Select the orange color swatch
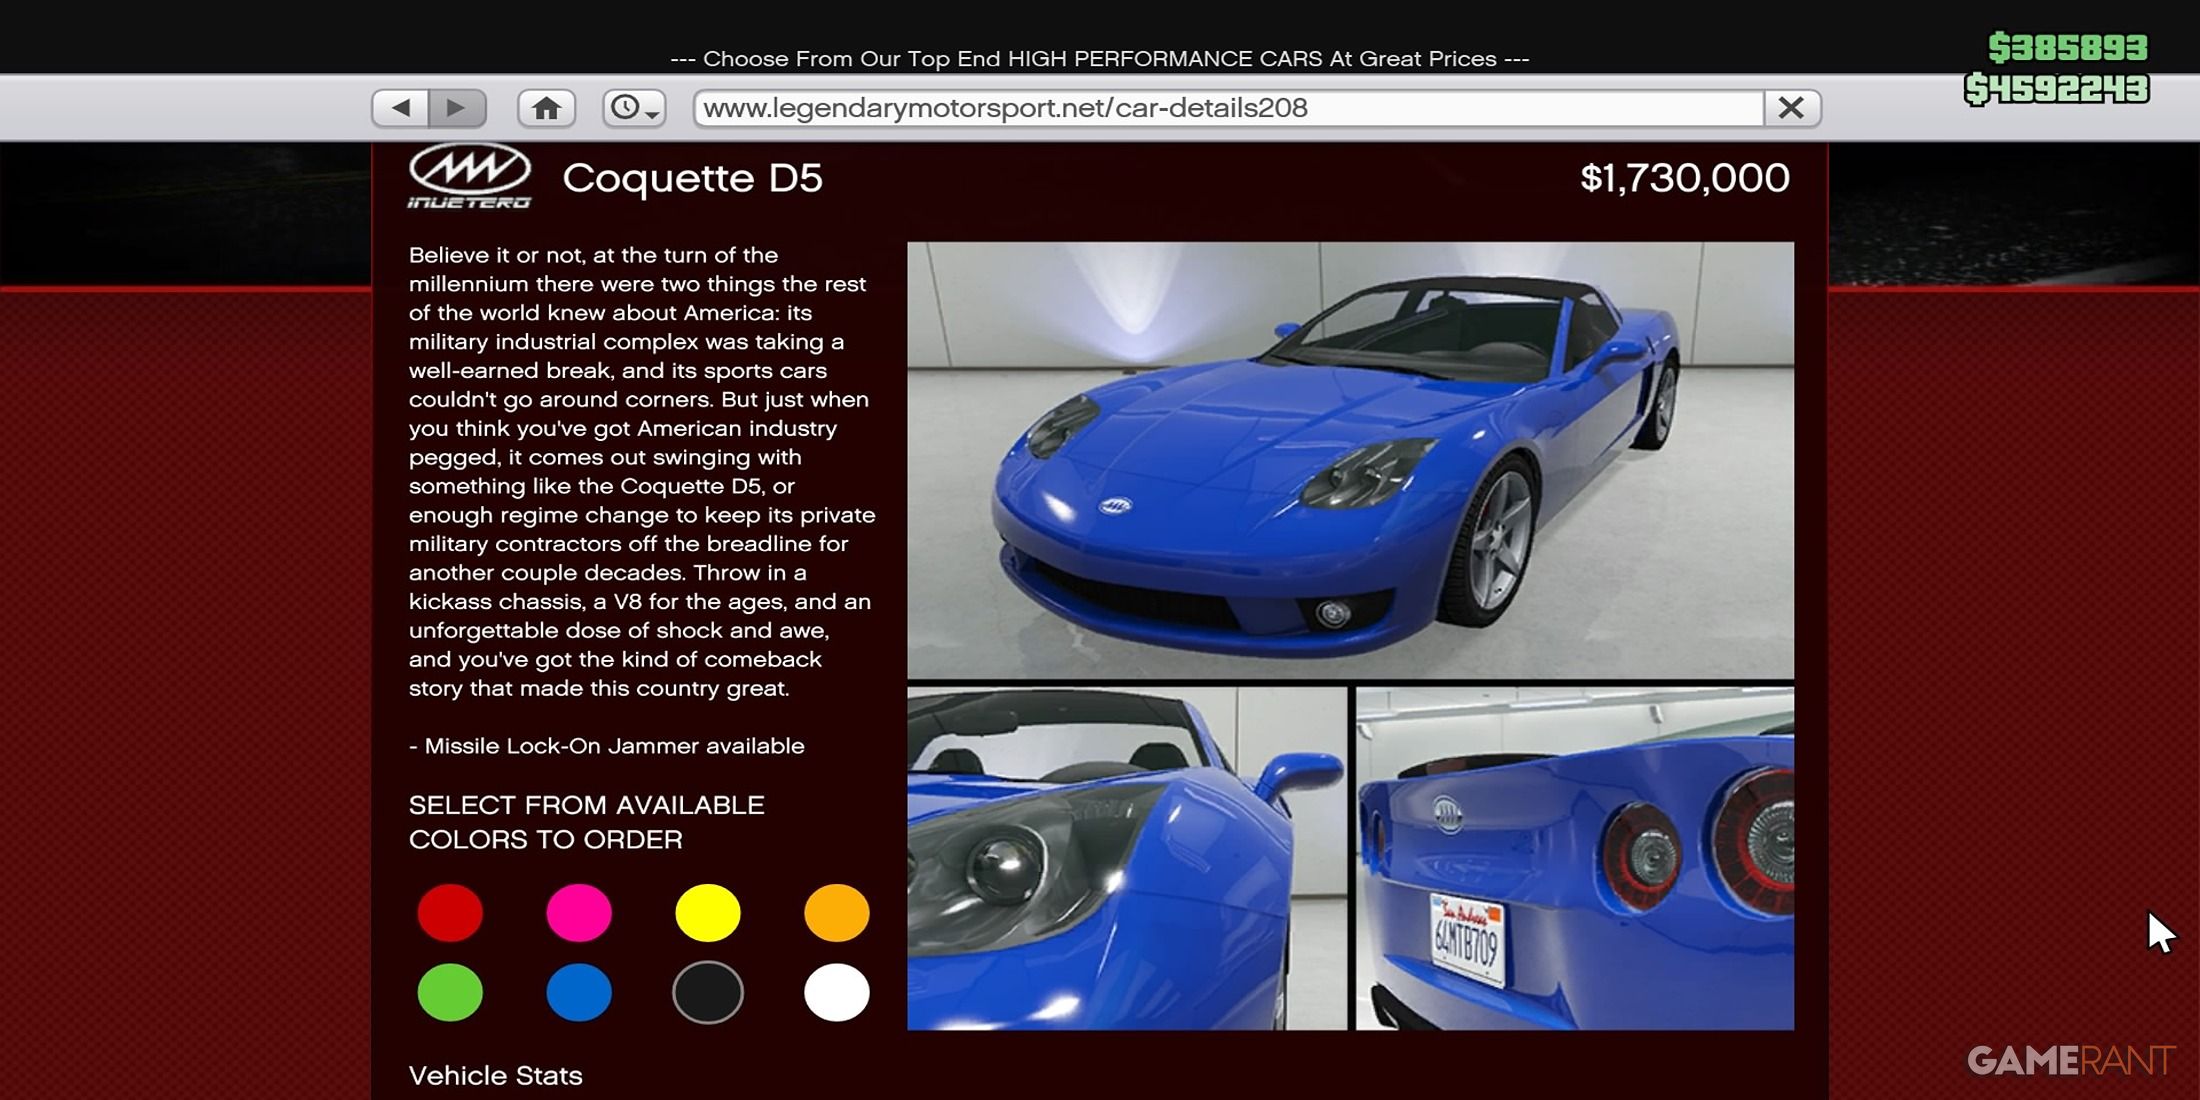Screen dimensions: 2200x1100 coord(837,912)
